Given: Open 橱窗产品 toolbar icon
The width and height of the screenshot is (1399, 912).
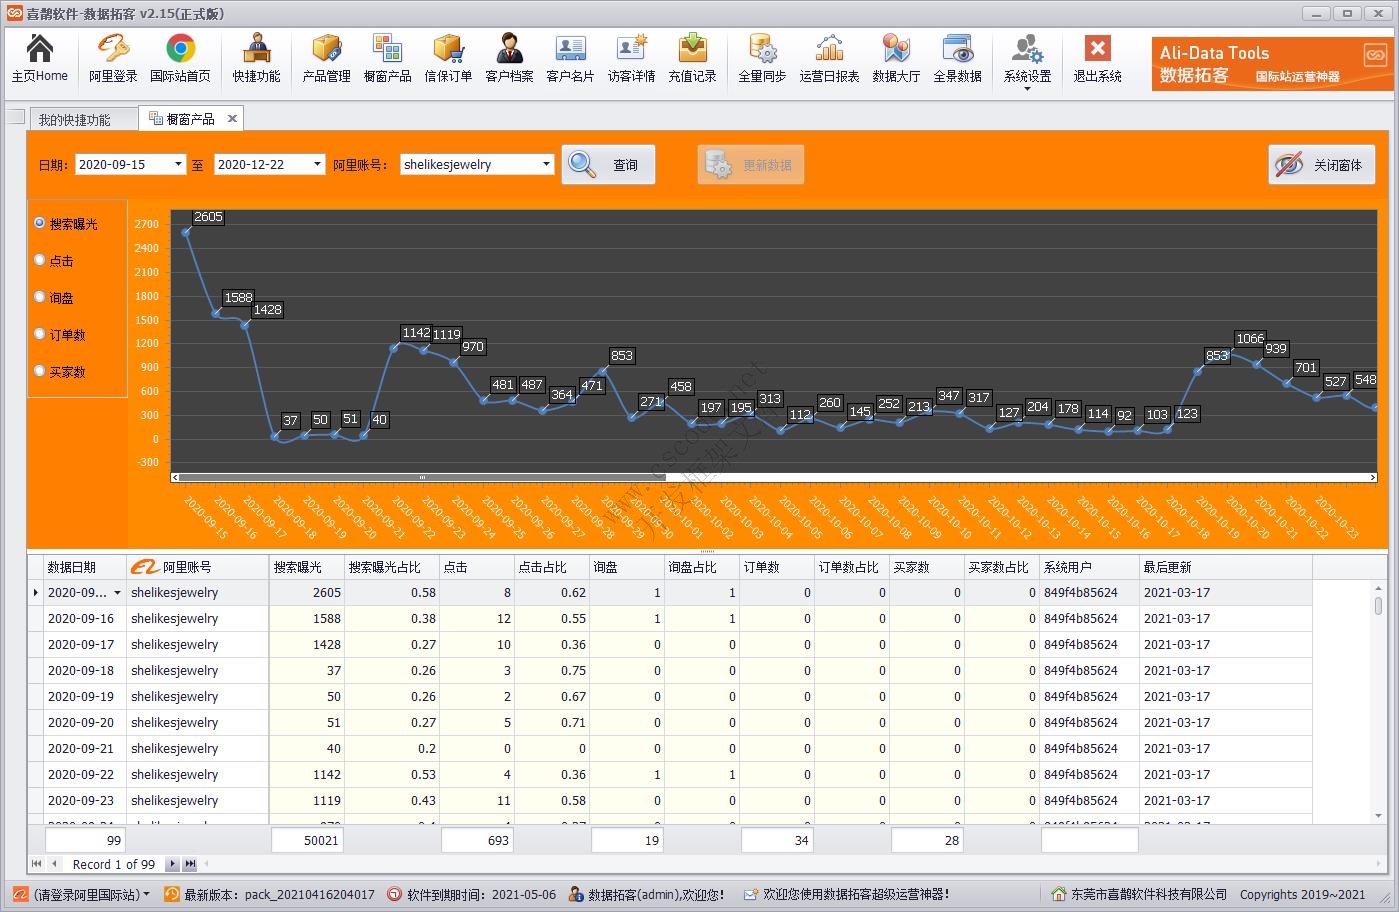Looking at the screenshot, I should point(387,58).
